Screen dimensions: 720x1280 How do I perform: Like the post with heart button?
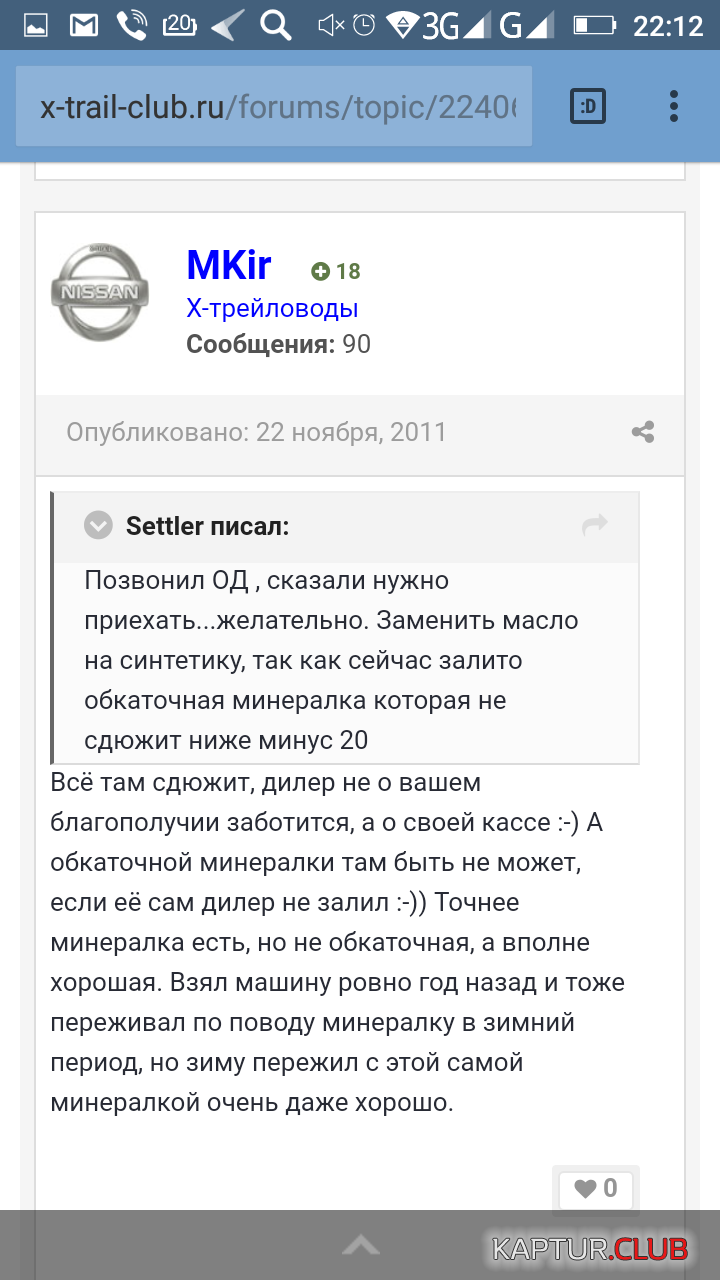(595, 1189)
